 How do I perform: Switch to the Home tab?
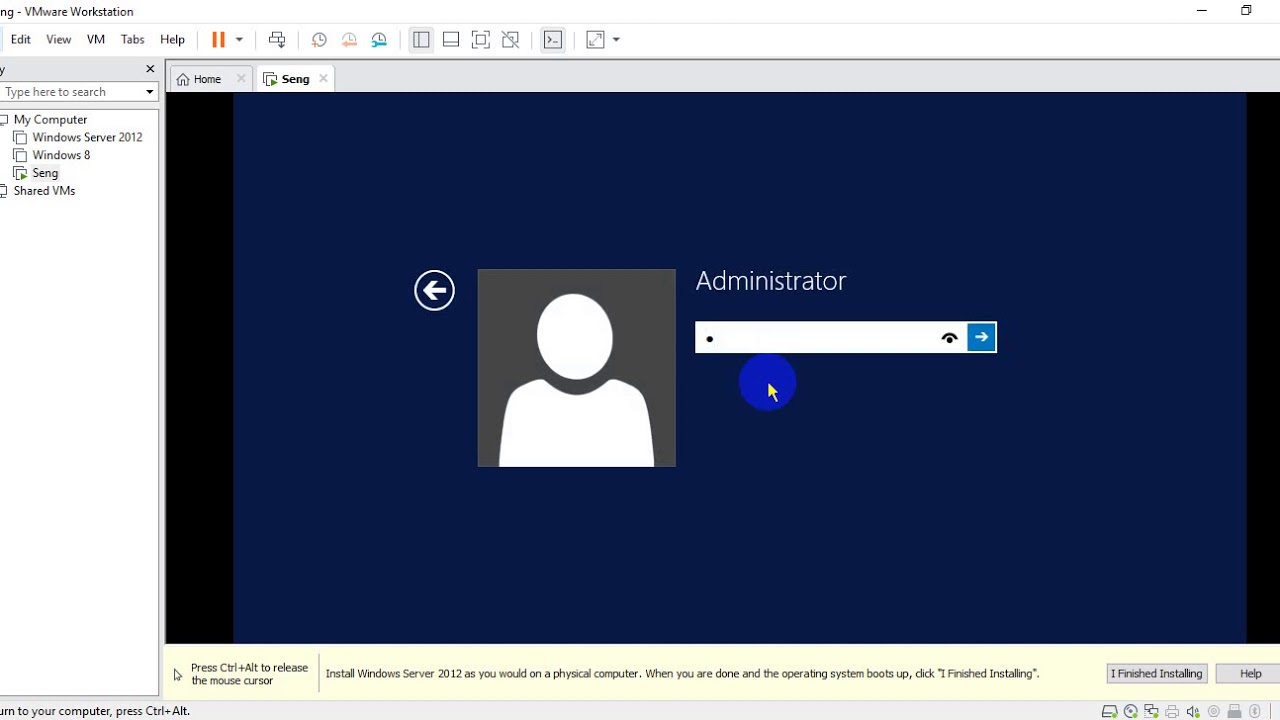[208, 79]
